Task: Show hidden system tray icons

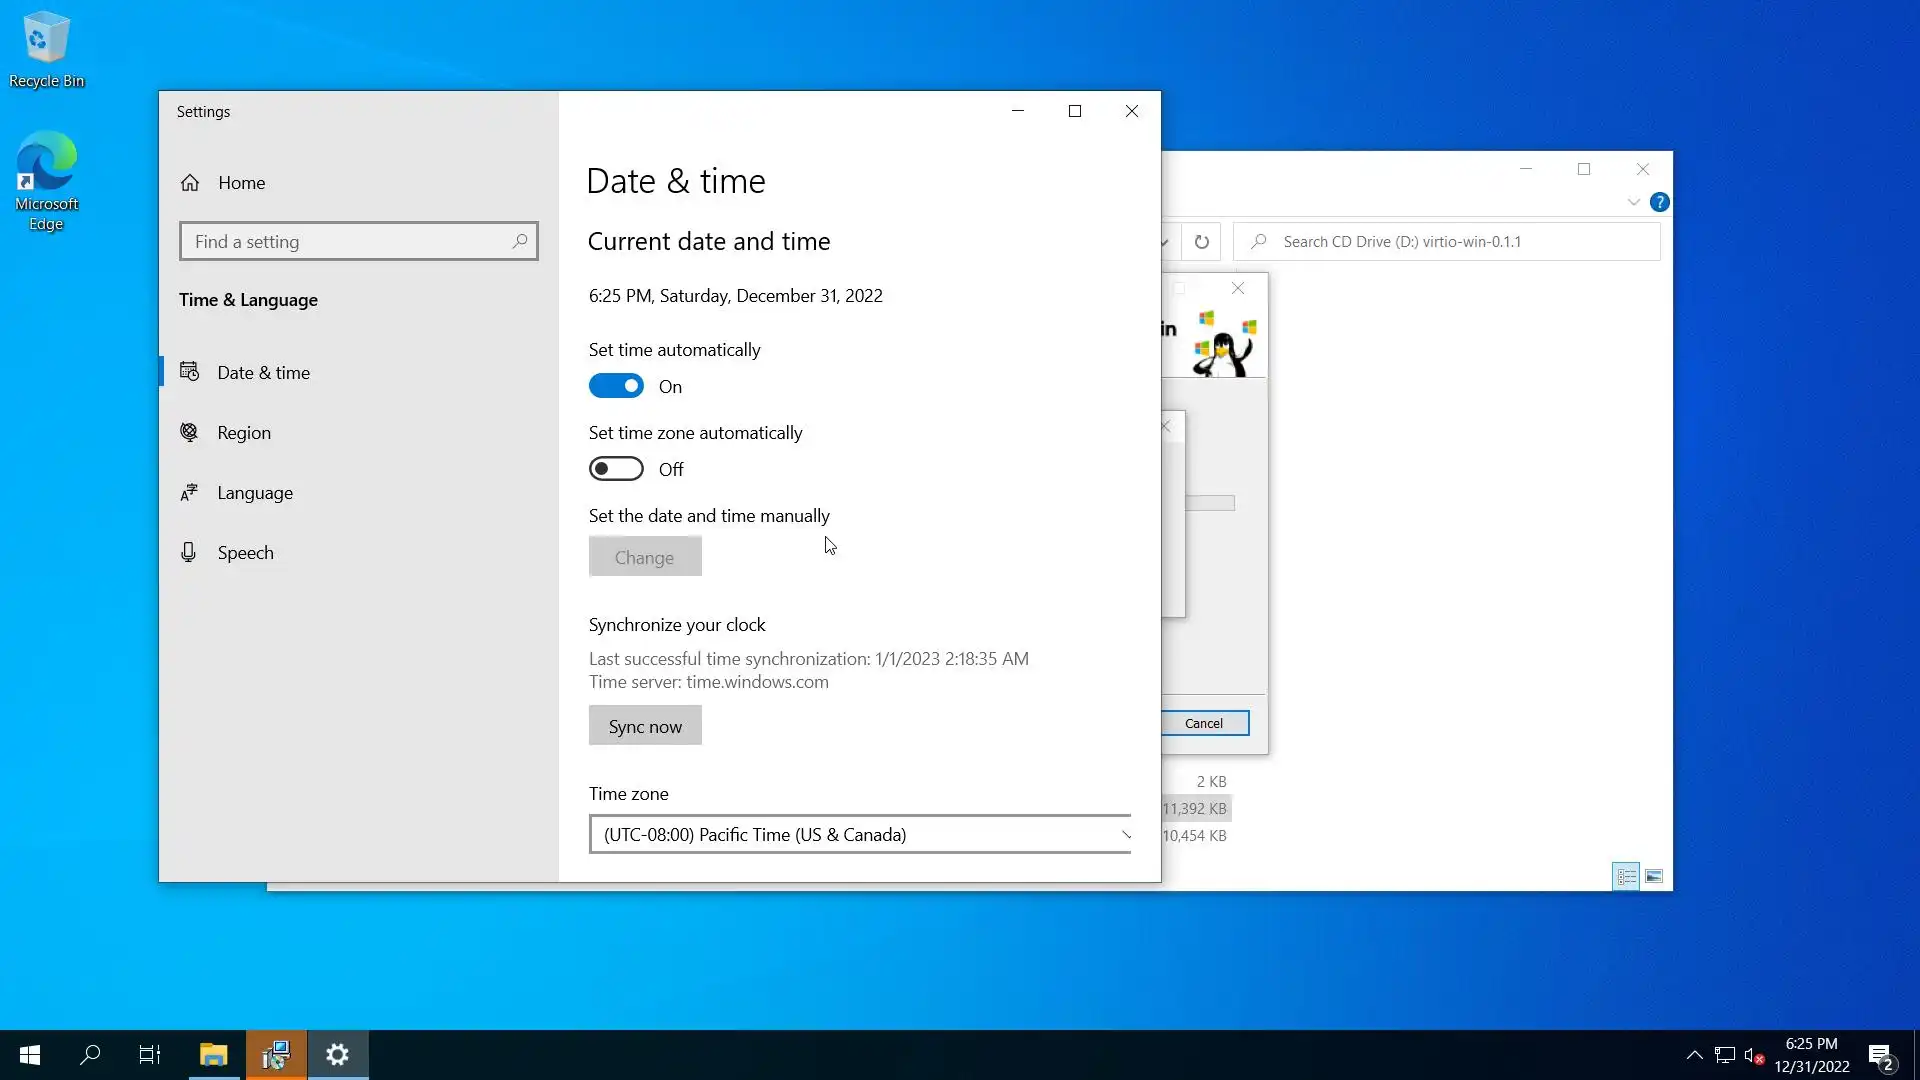Action: pos(1694,1055)
